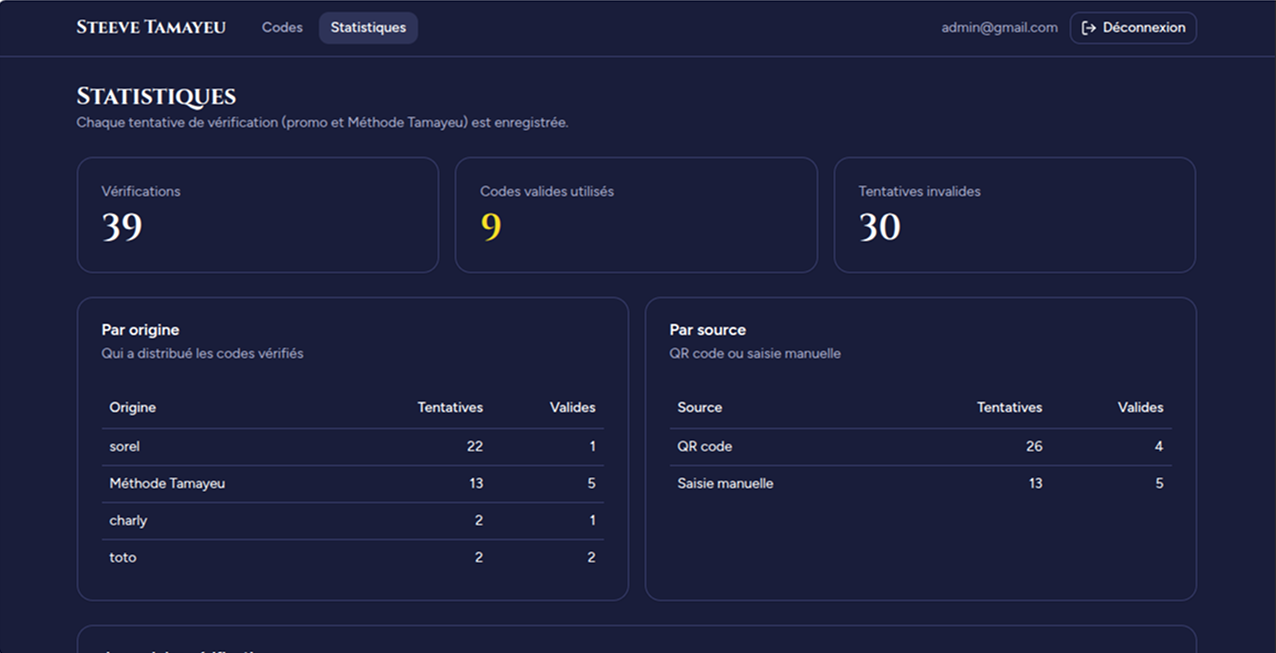
Task: Click the 'Par source' card title
Action: coord(708,330)
